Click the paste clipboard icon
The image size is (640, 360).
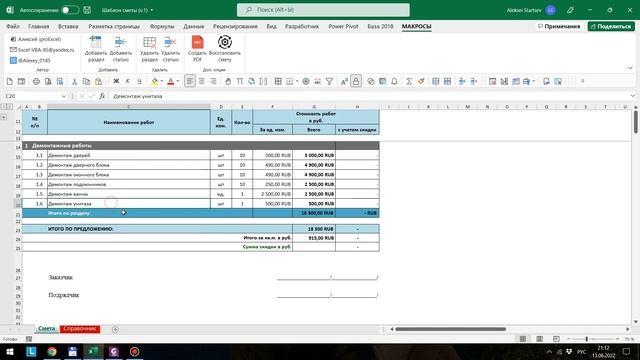coord(98,82)
